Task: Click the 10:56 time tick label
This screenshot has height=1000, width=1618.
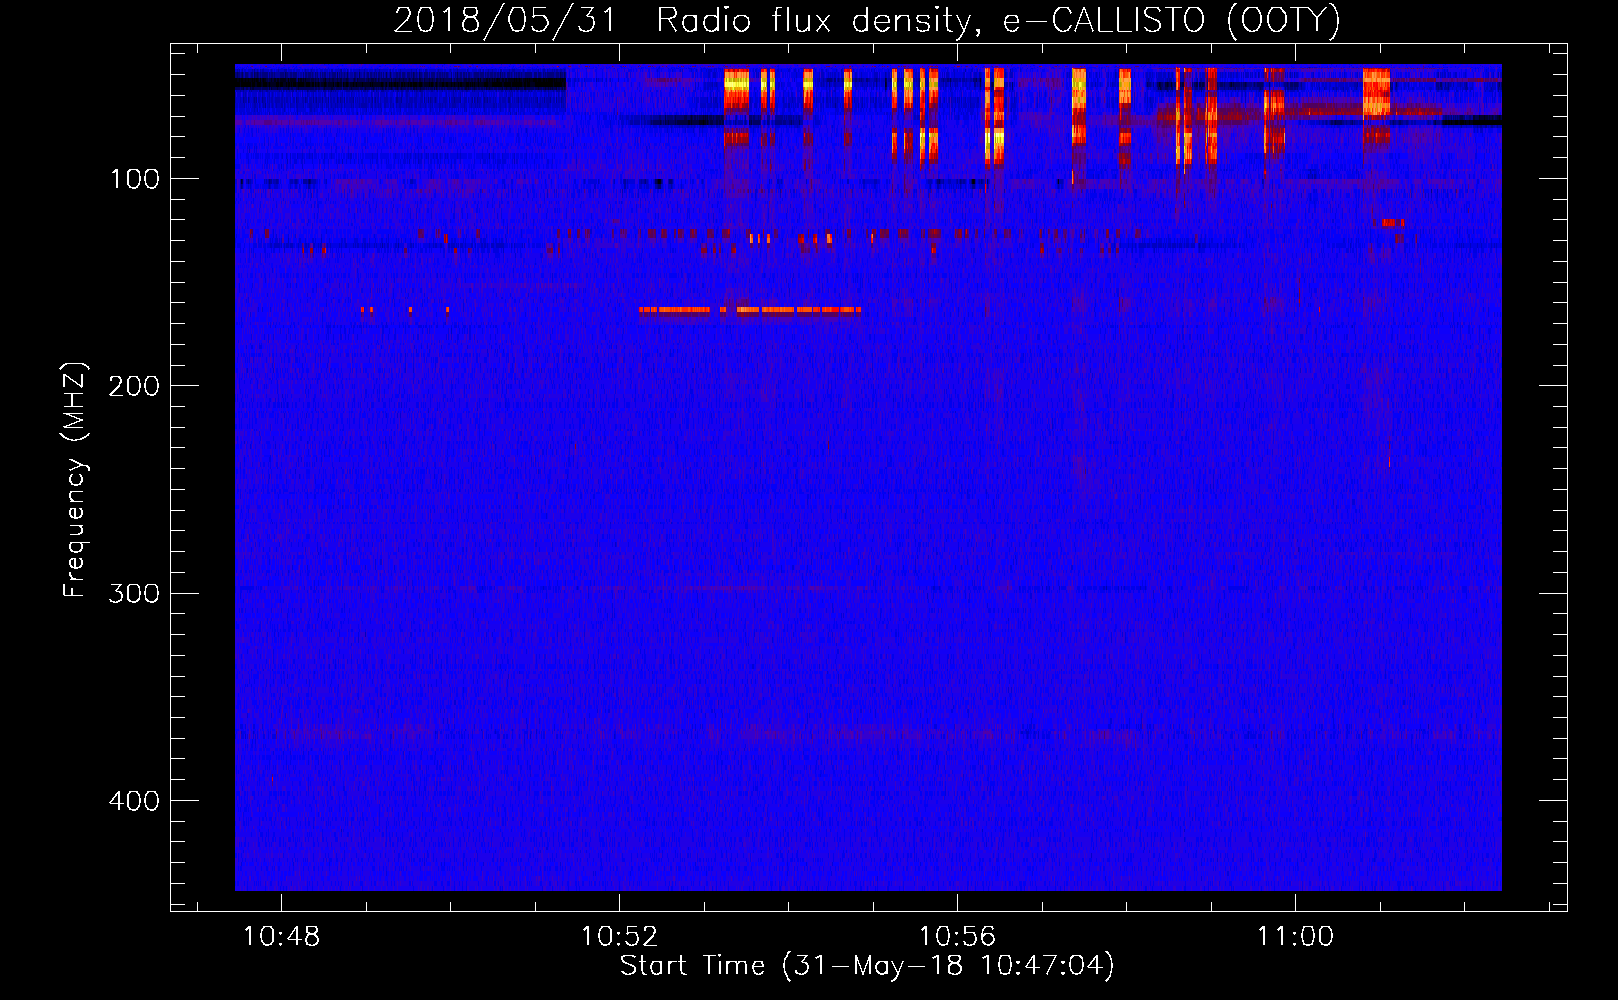Action: click(x=958, y=937)
